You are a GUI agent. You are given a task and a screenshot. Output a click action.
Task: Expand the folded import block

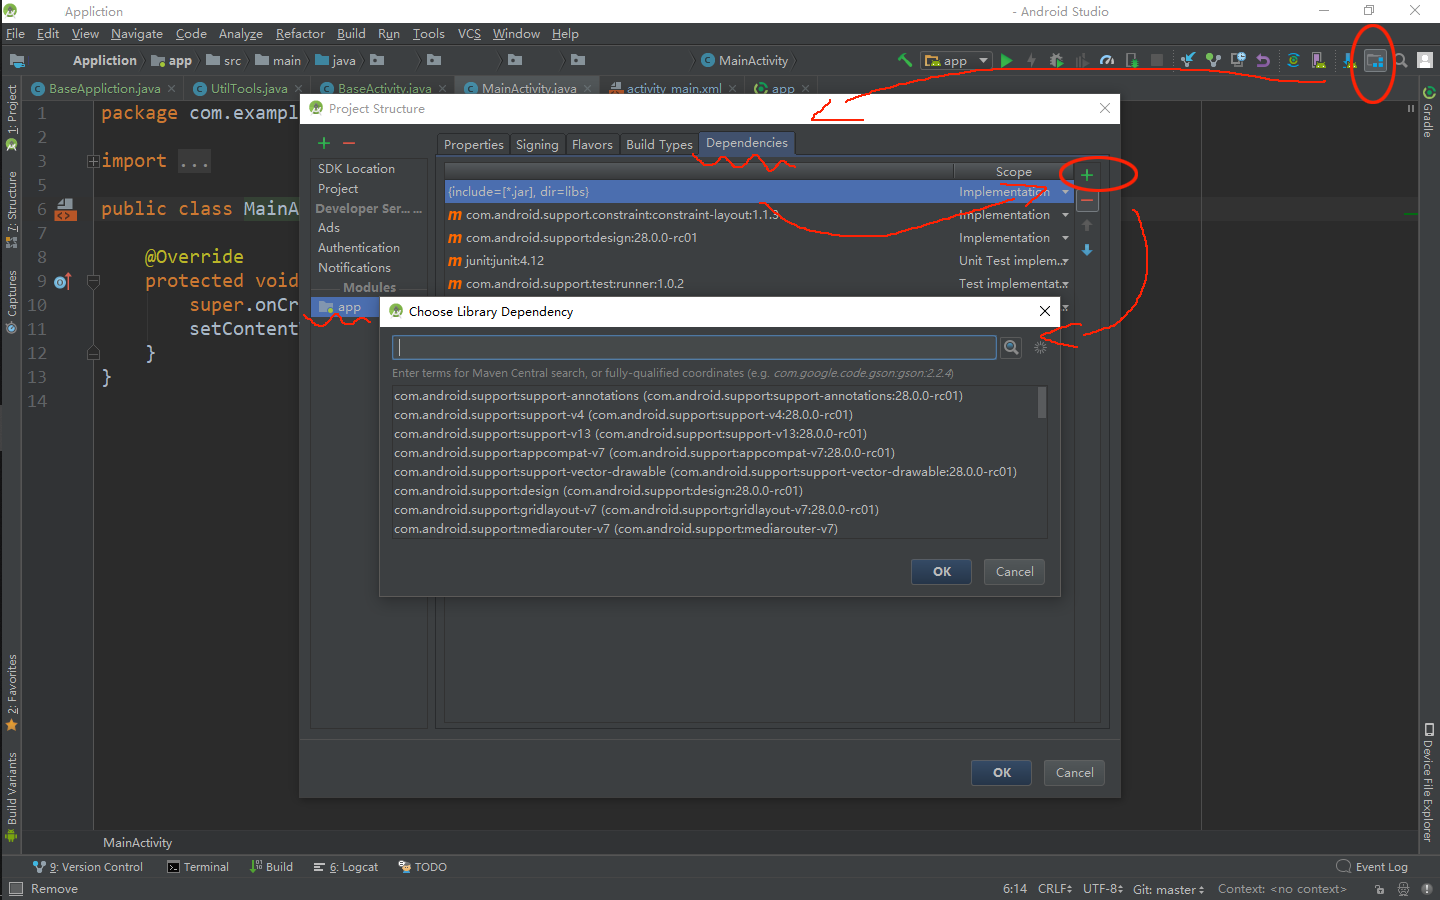(x=93, y=161)
